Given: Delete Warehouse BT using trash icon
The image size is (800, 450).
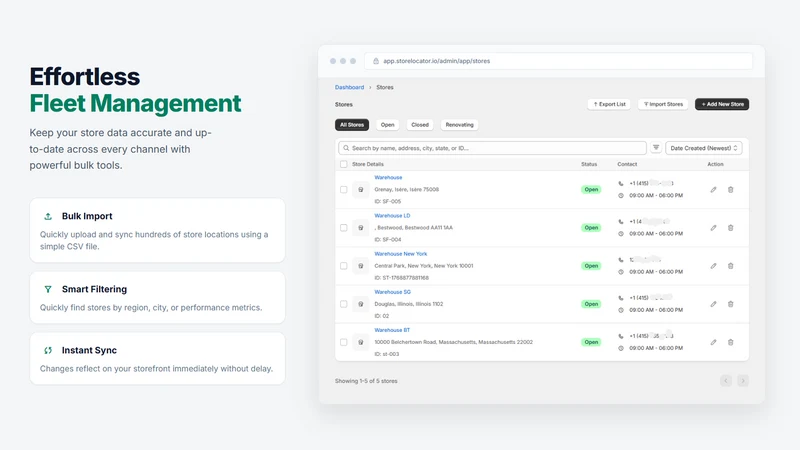Looking at the screenshot, I should pyautogui.click(x=731, y=342).
